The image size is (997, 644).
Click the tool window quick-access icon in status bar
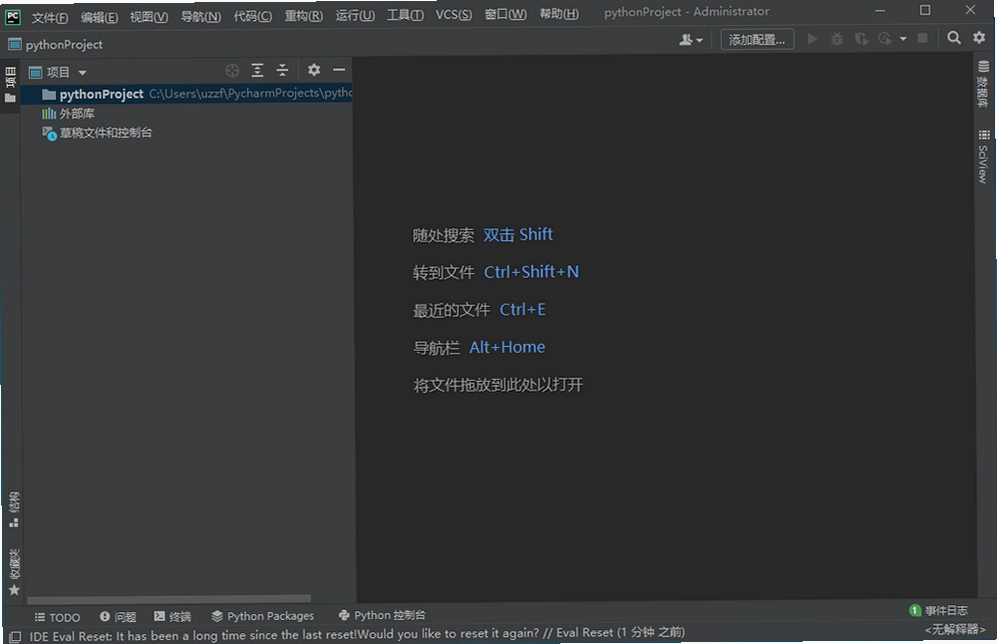pyautogui.click(x=15, y=636)
